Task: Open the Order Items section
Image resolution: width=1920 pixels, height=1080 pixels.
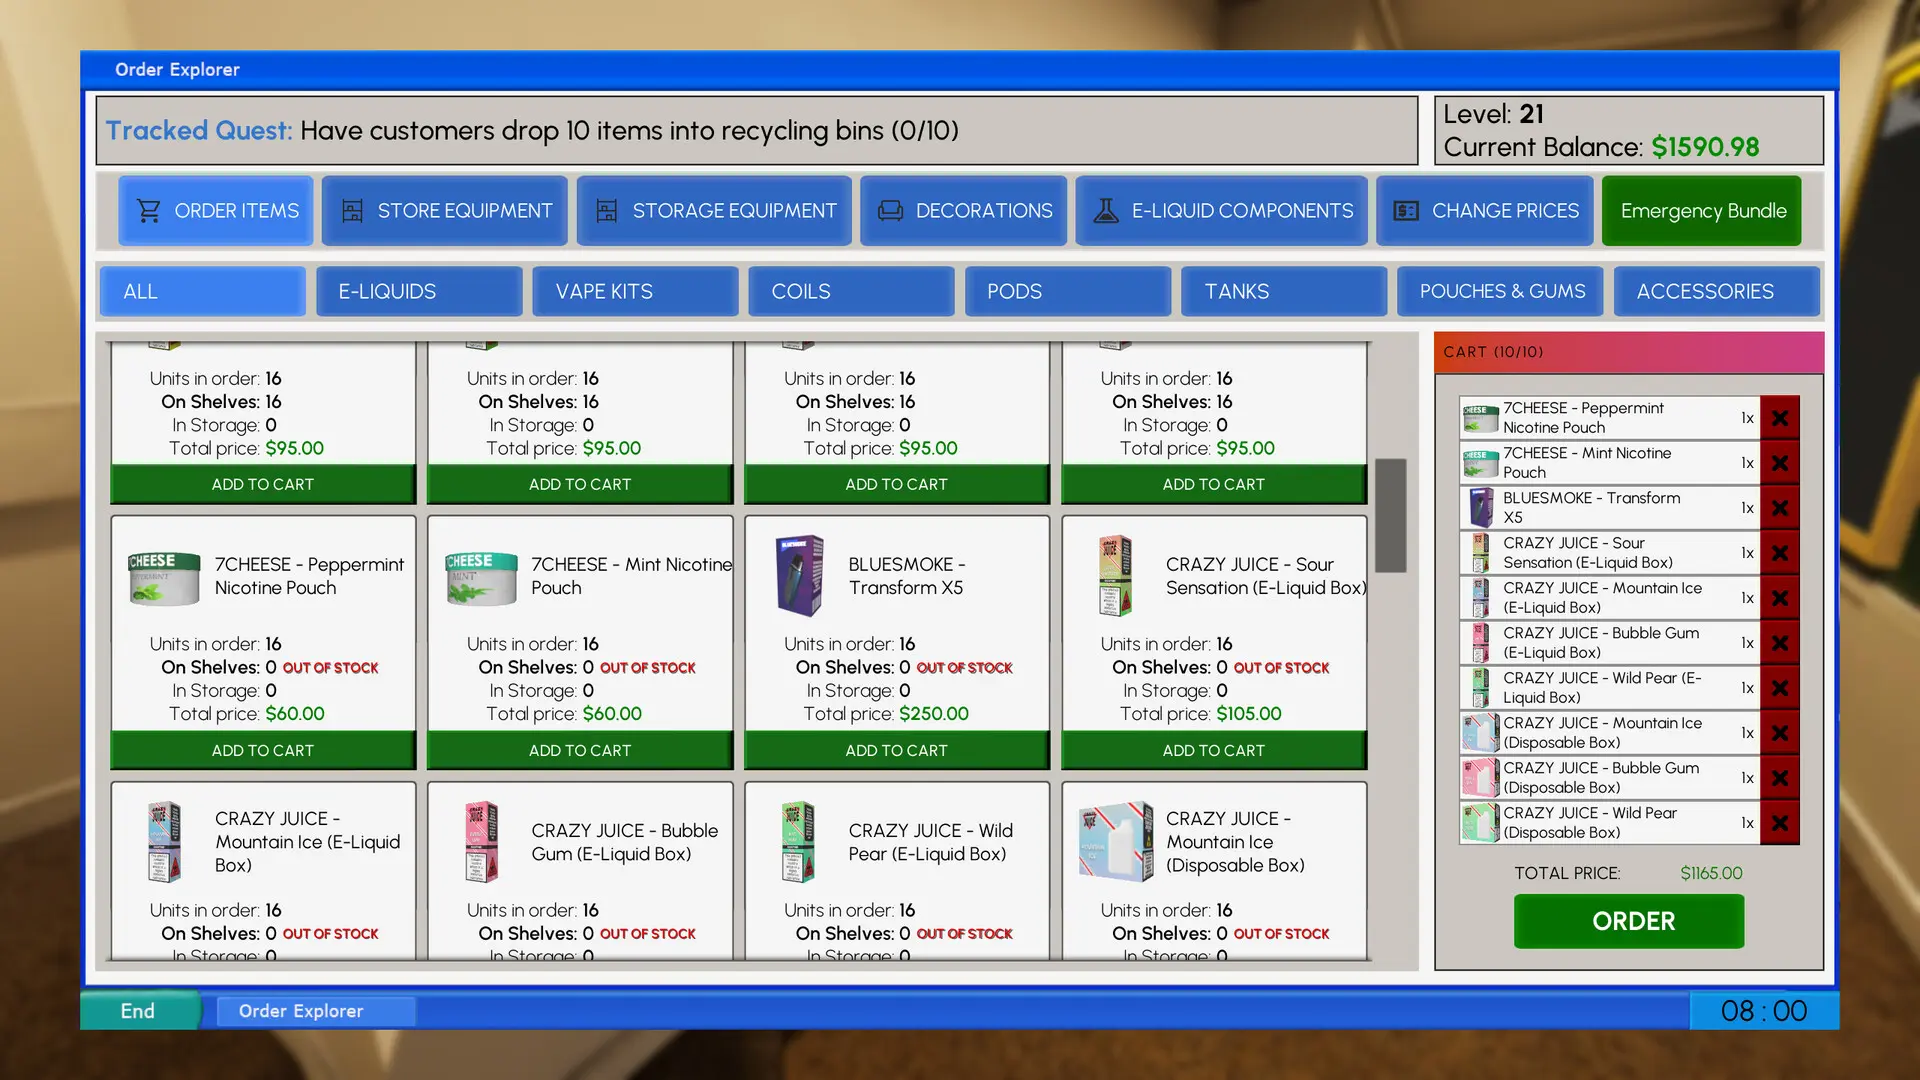Action: (x=216, y=211)
